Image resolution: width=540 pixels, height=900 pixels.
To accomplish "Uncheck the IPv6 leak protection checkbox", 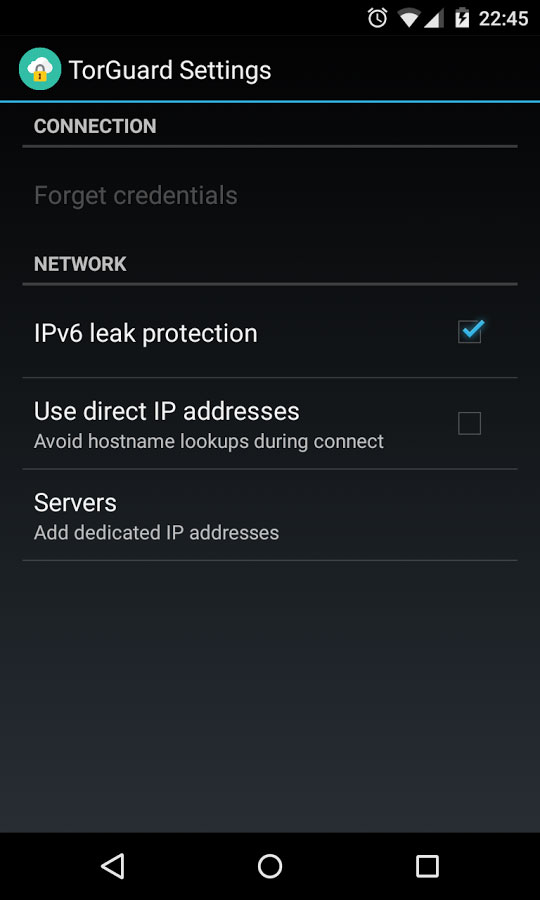I will 469,331.
